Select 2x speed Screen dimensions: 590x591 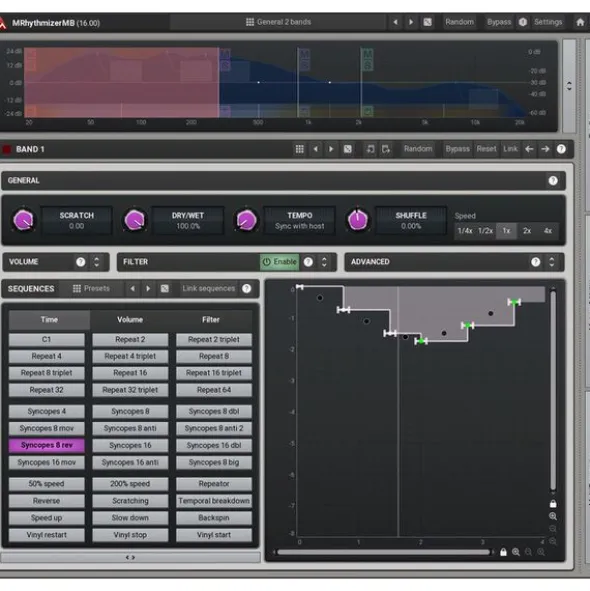(x=527, y=231)
